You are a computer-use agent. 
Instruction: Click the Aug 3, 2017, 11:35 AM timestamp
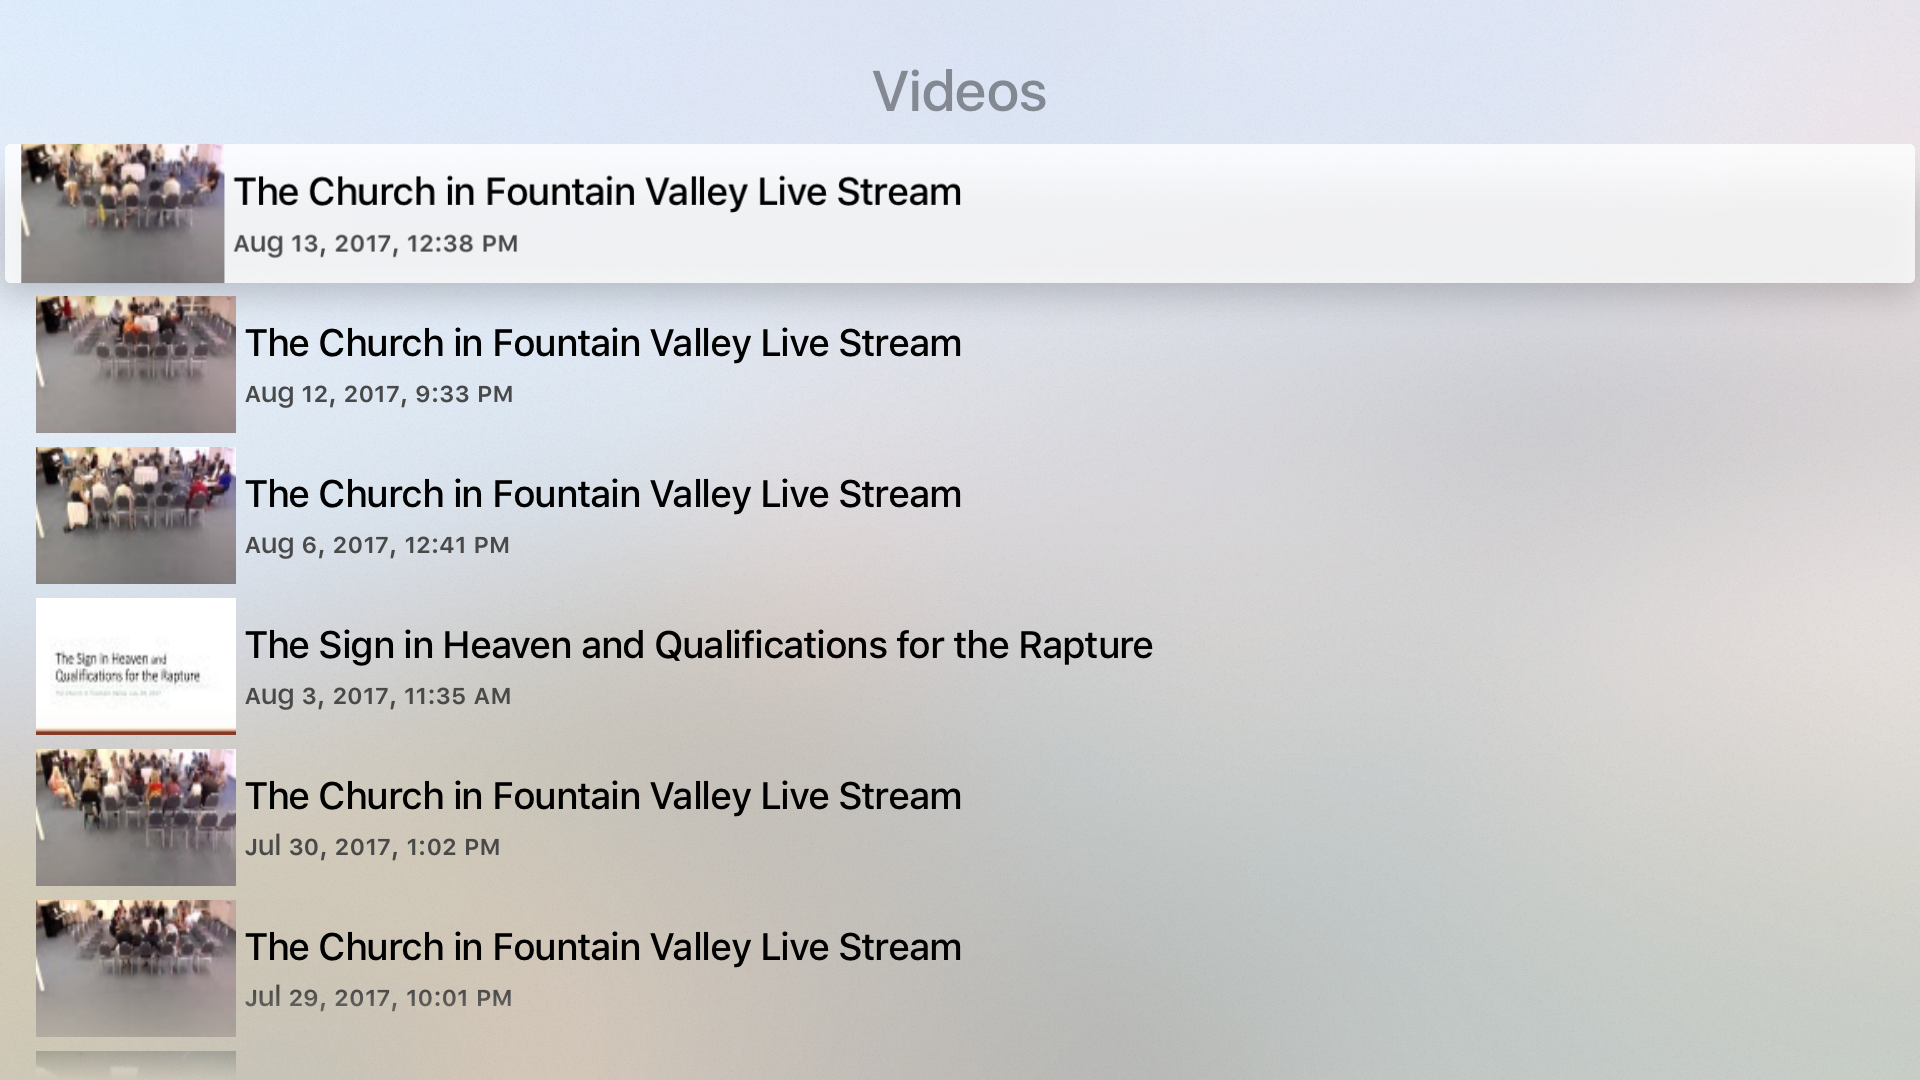pyautogui.click(x=378, y=696)
